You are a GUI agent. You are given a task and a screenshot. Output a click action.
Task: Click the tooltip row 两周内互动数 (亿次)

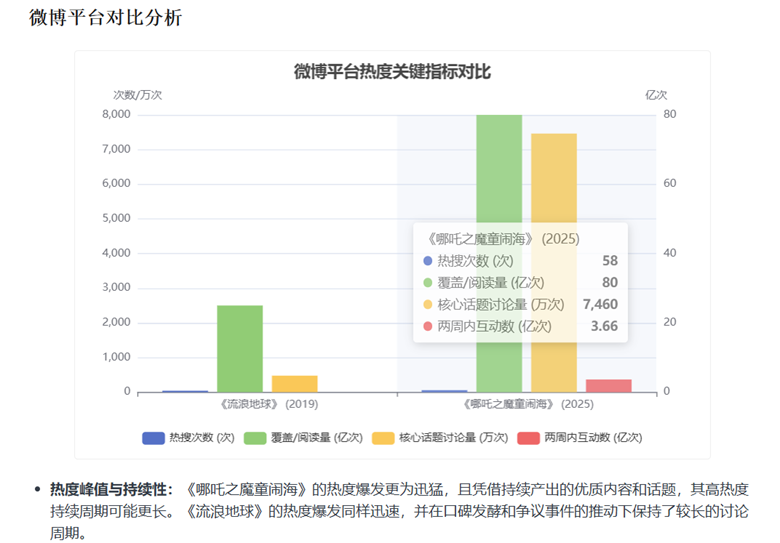click(520, 326)
